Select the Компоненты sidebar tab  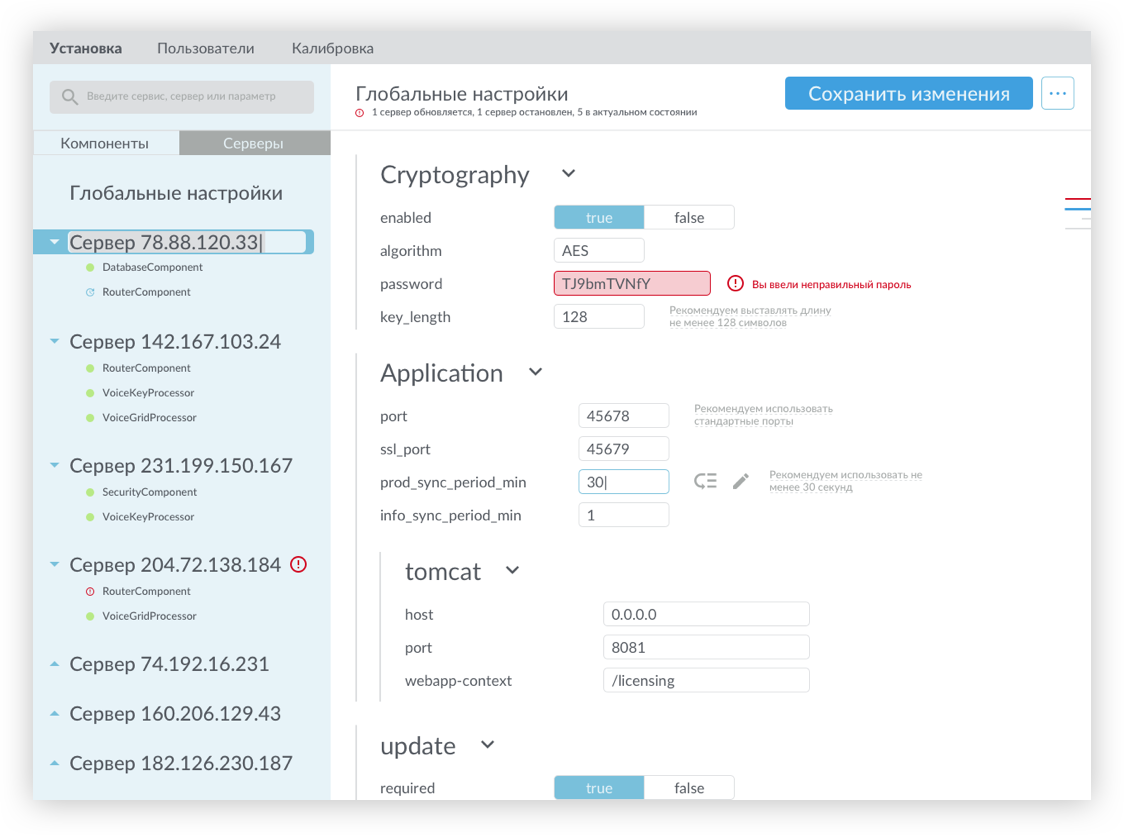point(105,143)
